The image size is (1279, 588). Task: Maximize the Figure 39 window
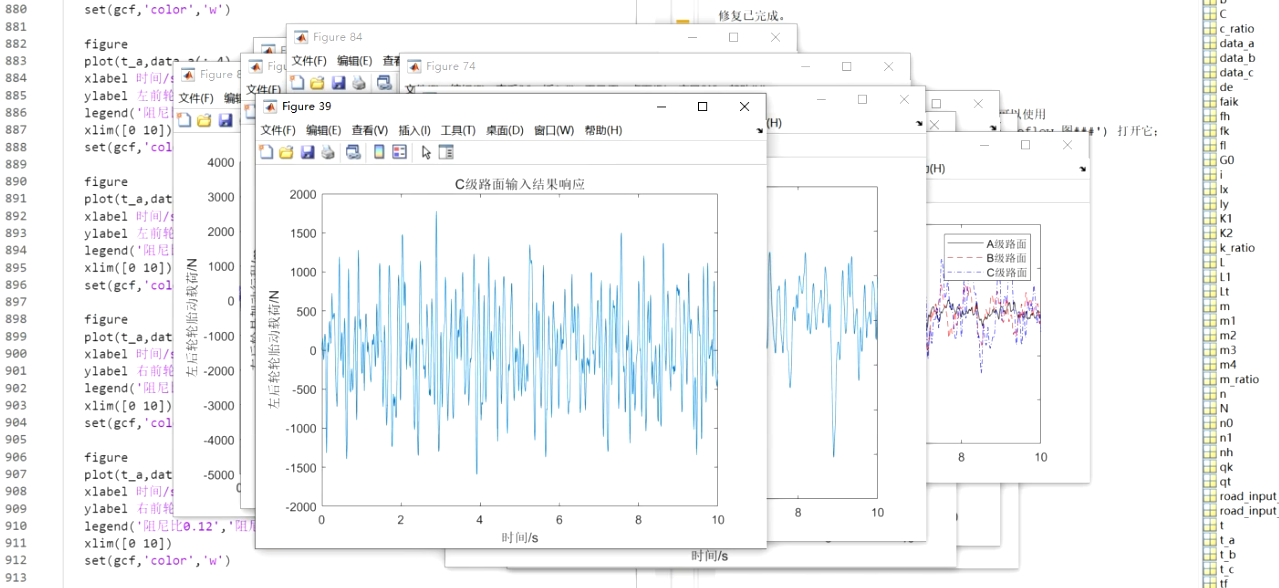(x=702, y=106)
